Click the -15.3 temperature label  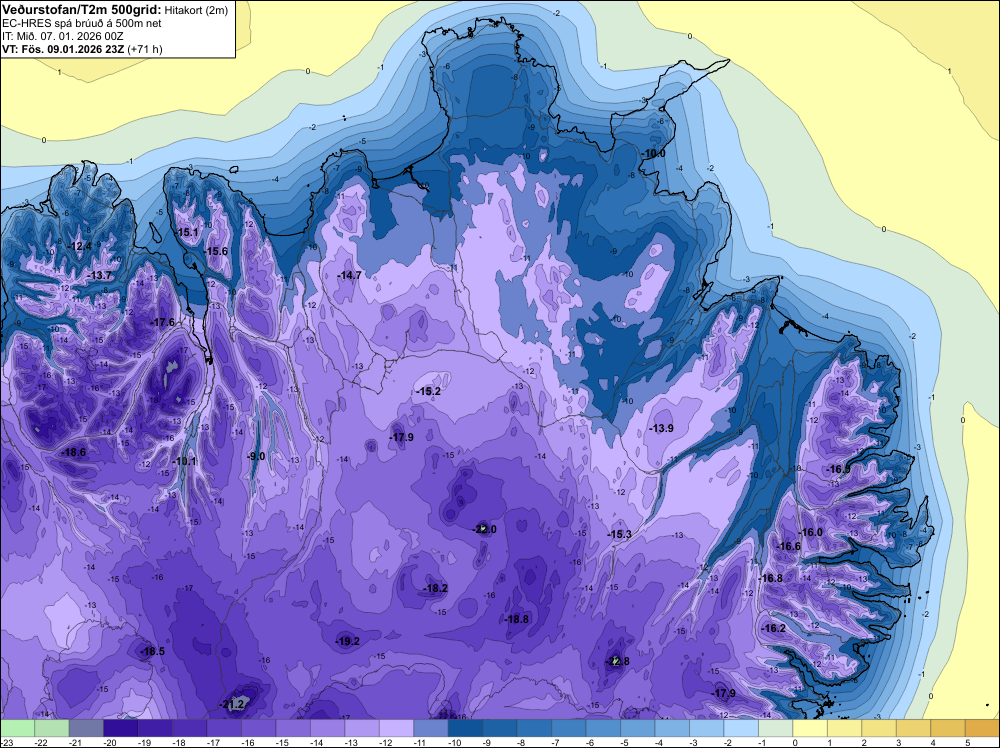pyautogui.click(x=619, y=534)
